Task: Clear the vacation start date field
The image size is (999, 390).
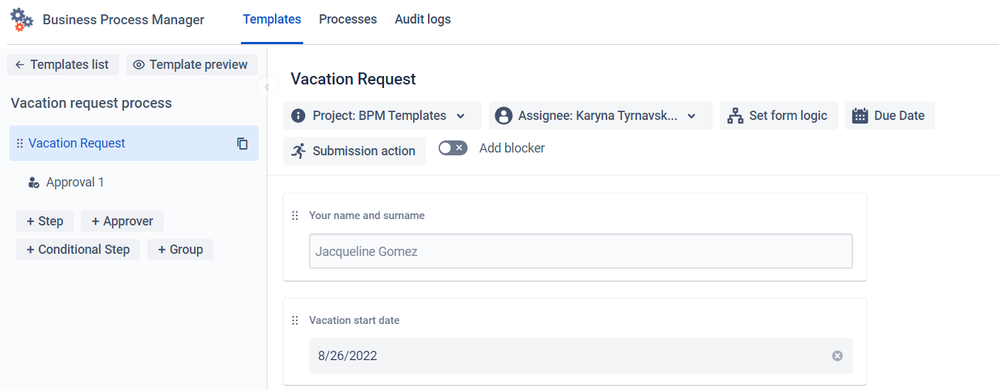Action: [x=837, y=356]
